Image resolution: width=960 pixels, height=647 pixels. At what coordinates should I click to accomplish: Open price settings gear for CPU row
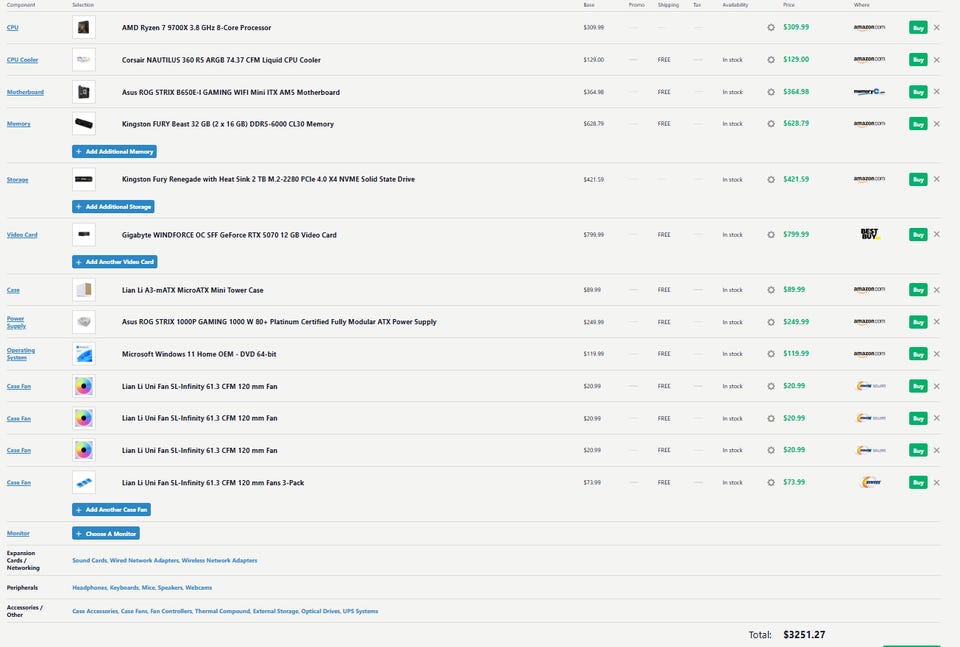771,28
